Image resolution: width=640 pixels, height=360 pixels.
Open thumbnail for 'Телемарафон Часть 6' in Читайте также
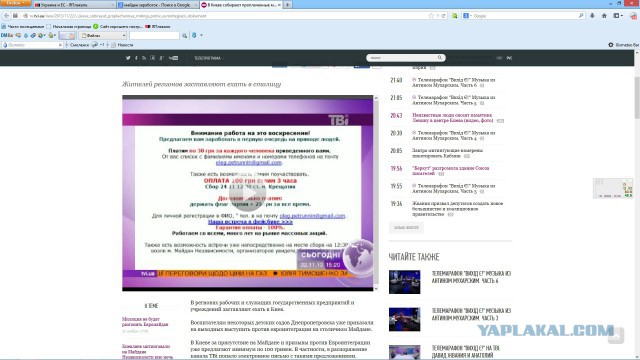pos(404,282)
